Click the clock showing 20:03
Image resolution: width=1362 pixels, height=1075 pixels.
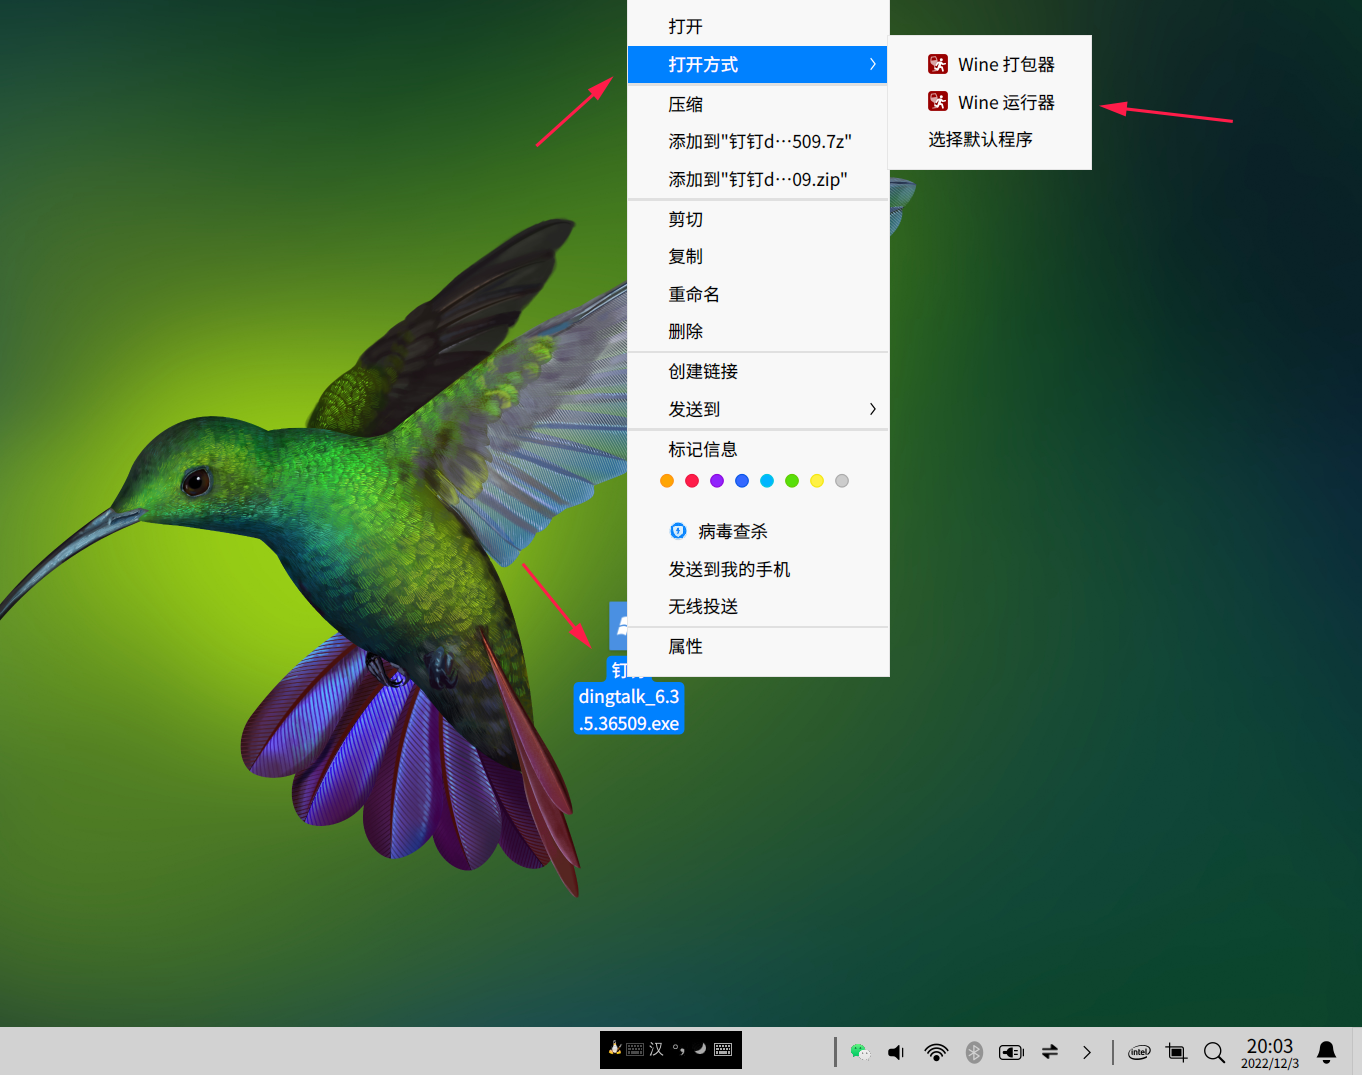[x=1269, y=1052]
